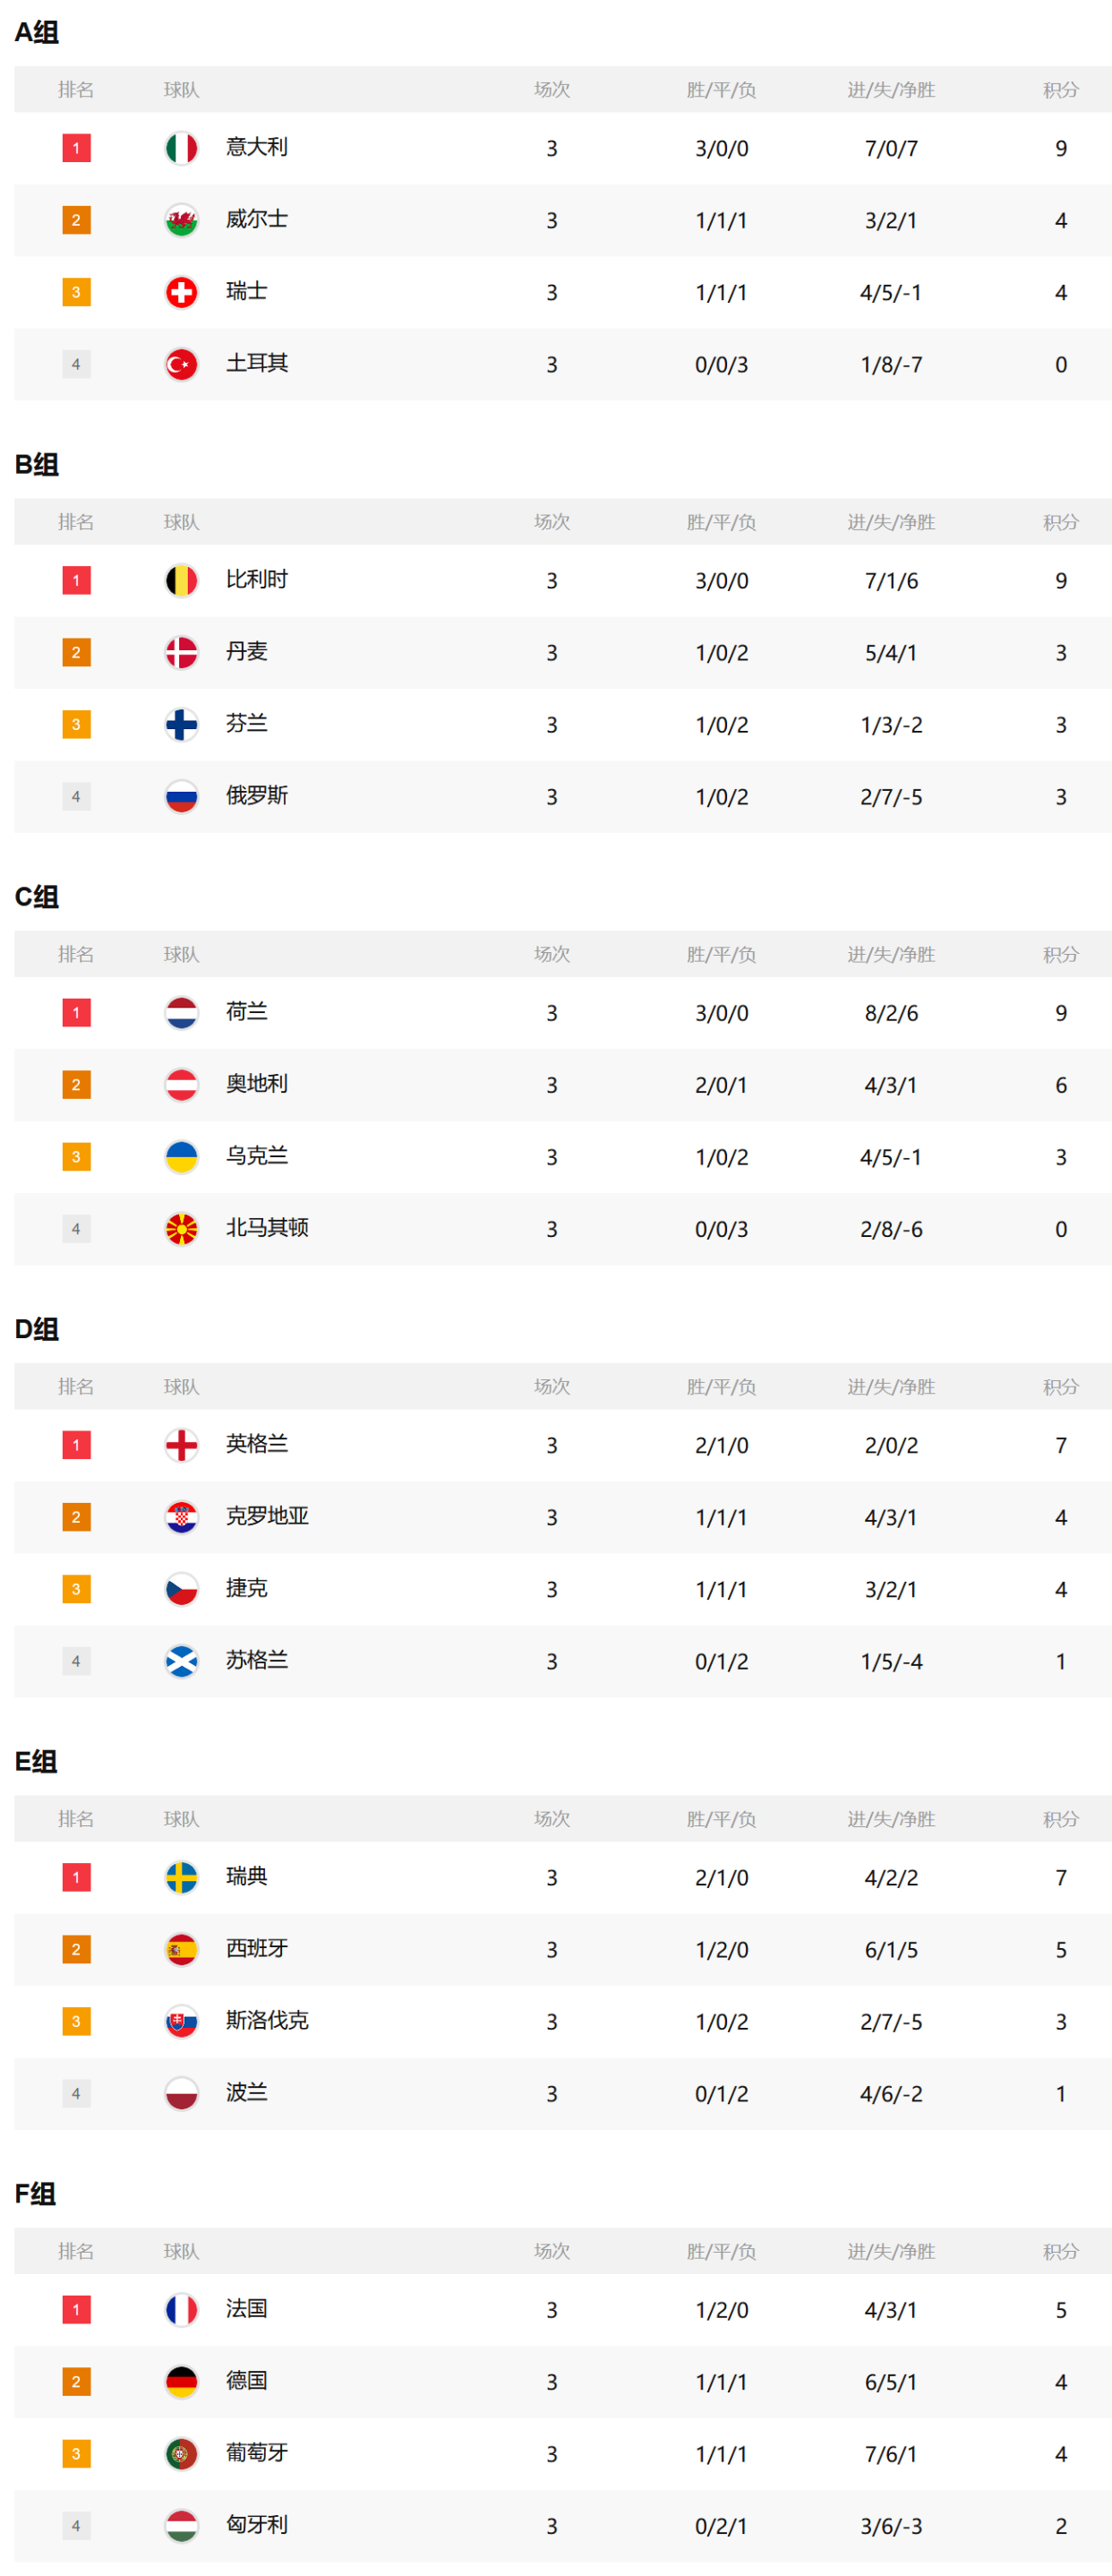
Task: Click the Turkey flag icon
Action: click(181, 364)
